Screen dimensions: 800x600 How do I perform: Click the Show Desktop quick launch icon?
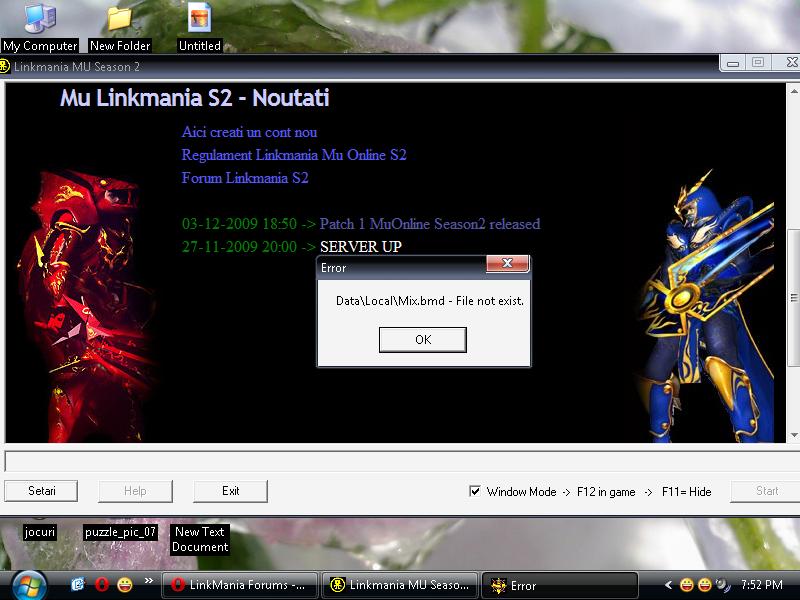(78, 585)
